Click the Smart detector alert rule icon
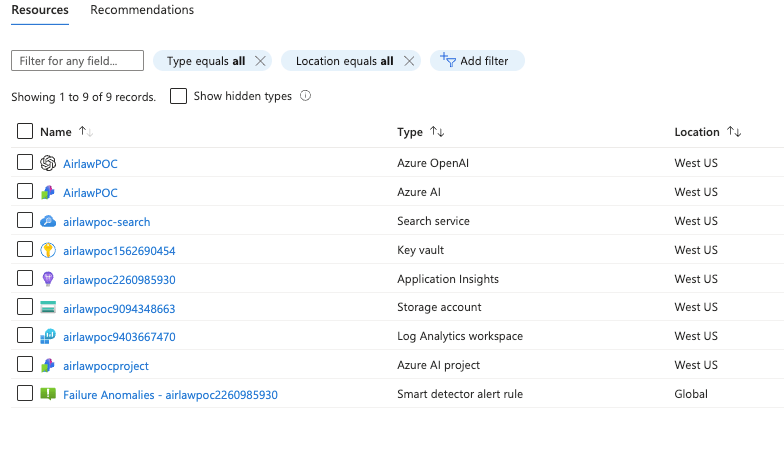784x449 pixels. pos(48,395)
